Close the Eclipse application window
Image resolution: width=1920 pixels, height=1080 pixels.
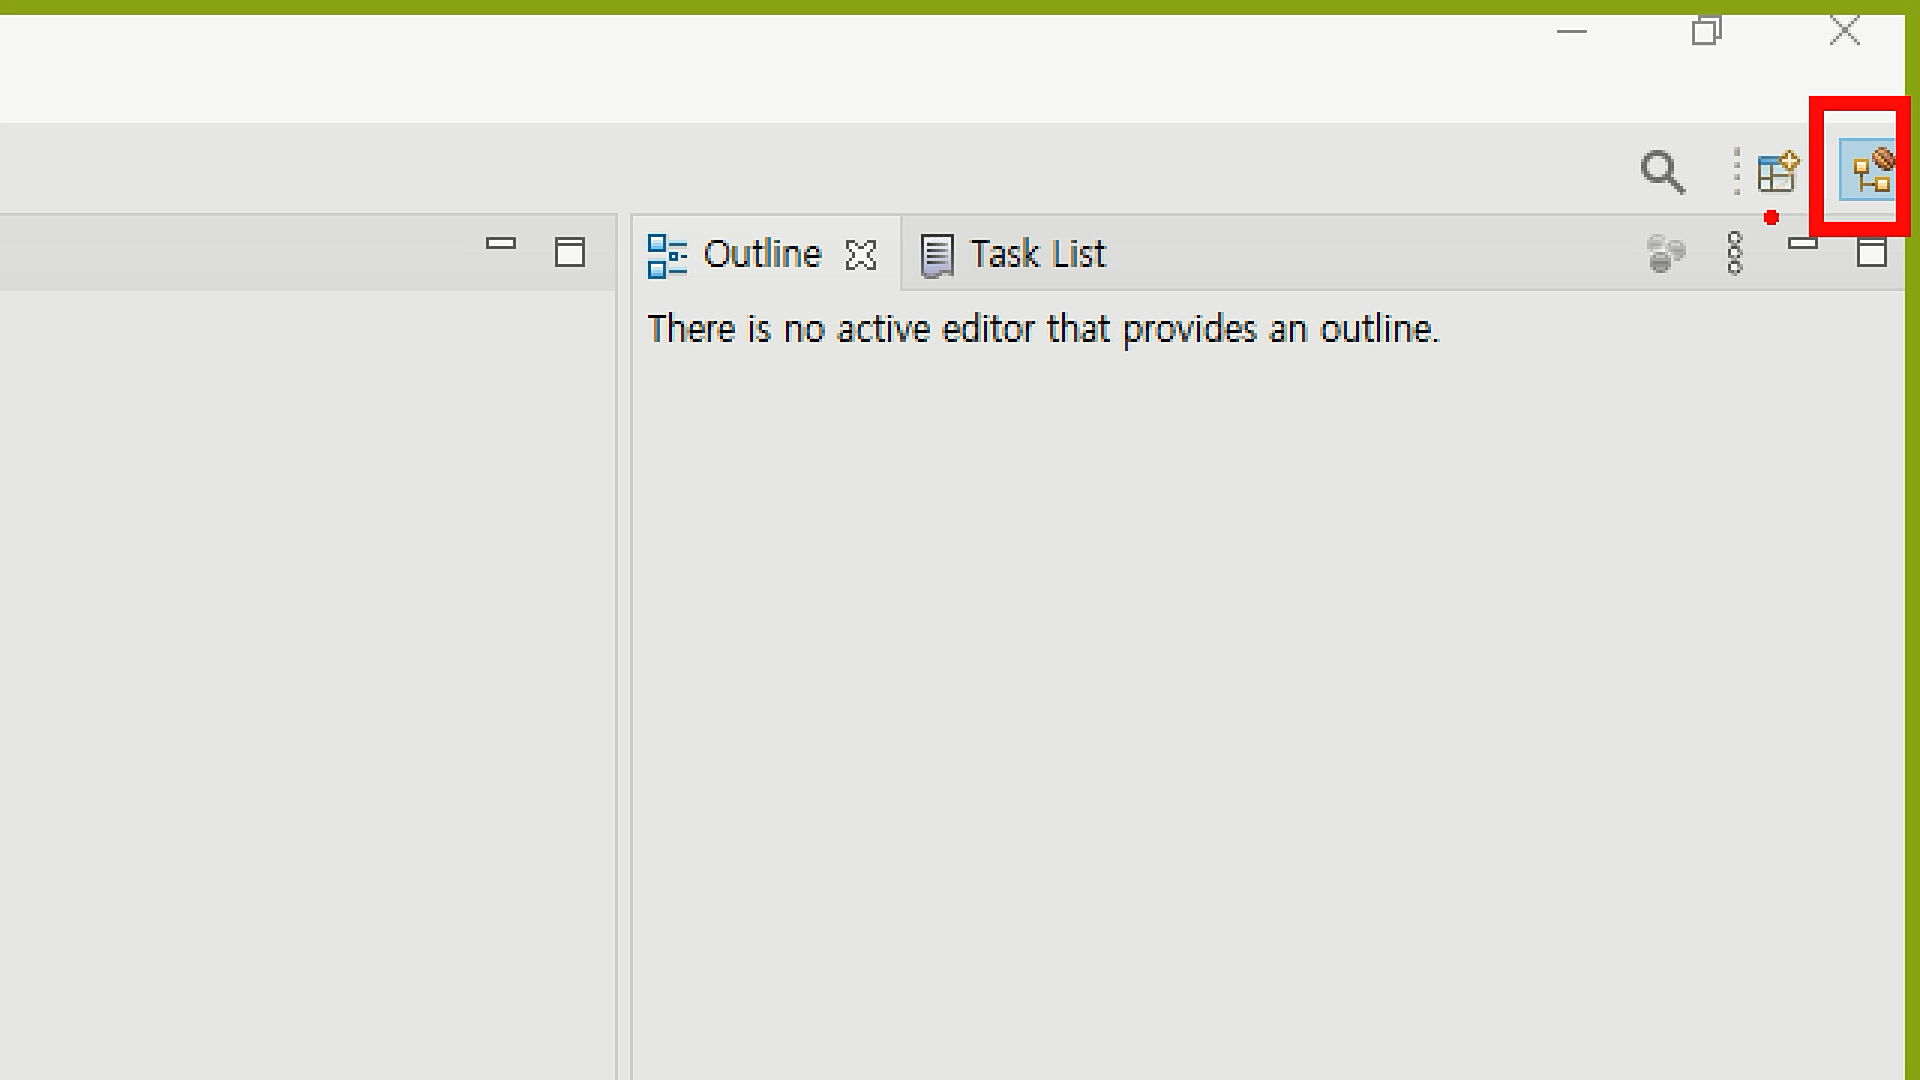(1844, 32)
